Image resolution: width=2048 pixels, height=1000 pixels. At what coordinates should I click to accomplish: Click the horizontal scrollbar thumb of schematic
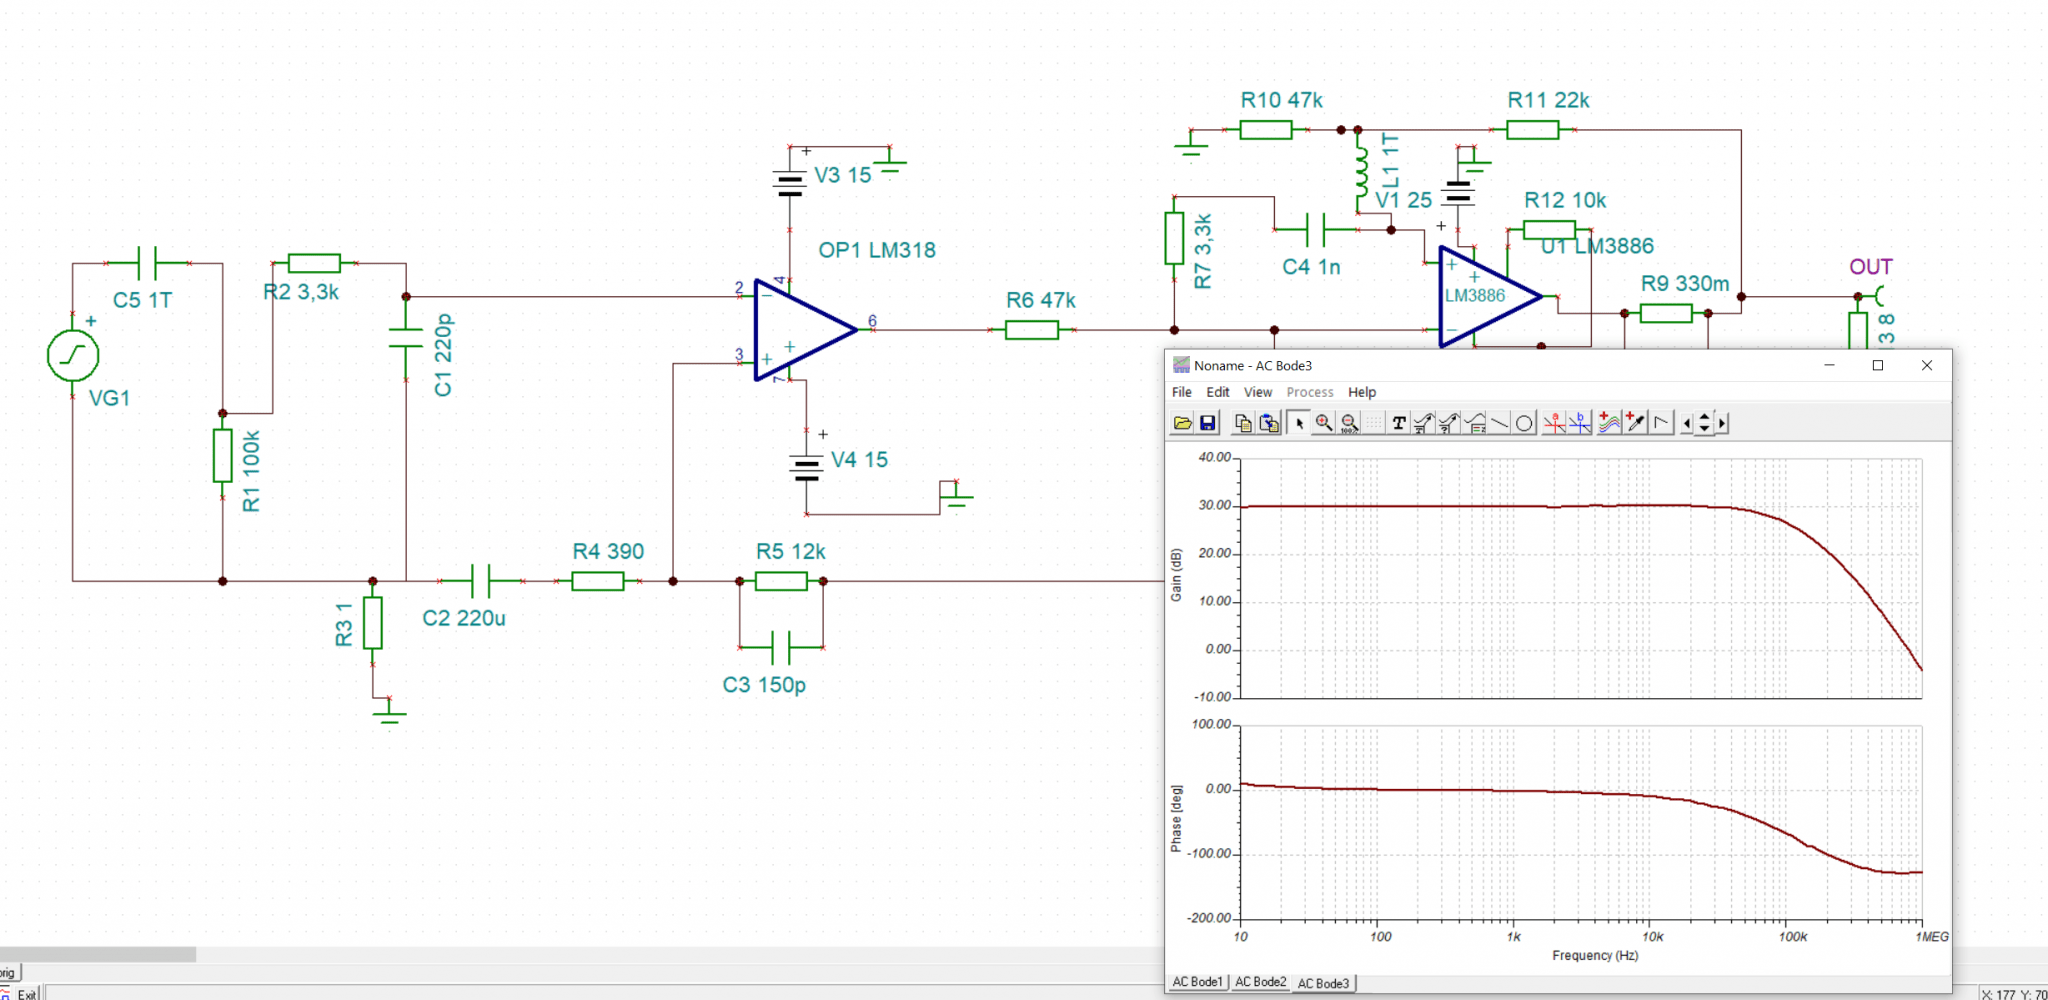98,955
